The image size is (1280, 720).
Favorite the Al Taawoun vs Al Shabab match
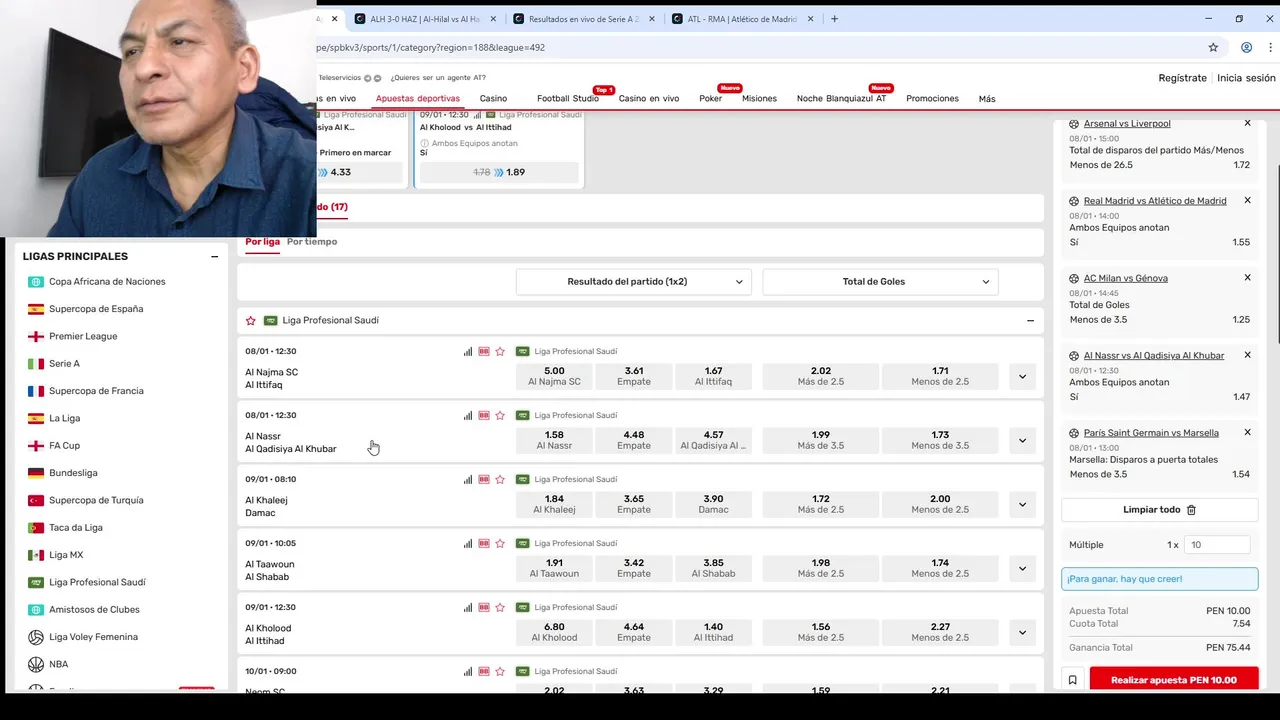(500, 544)
